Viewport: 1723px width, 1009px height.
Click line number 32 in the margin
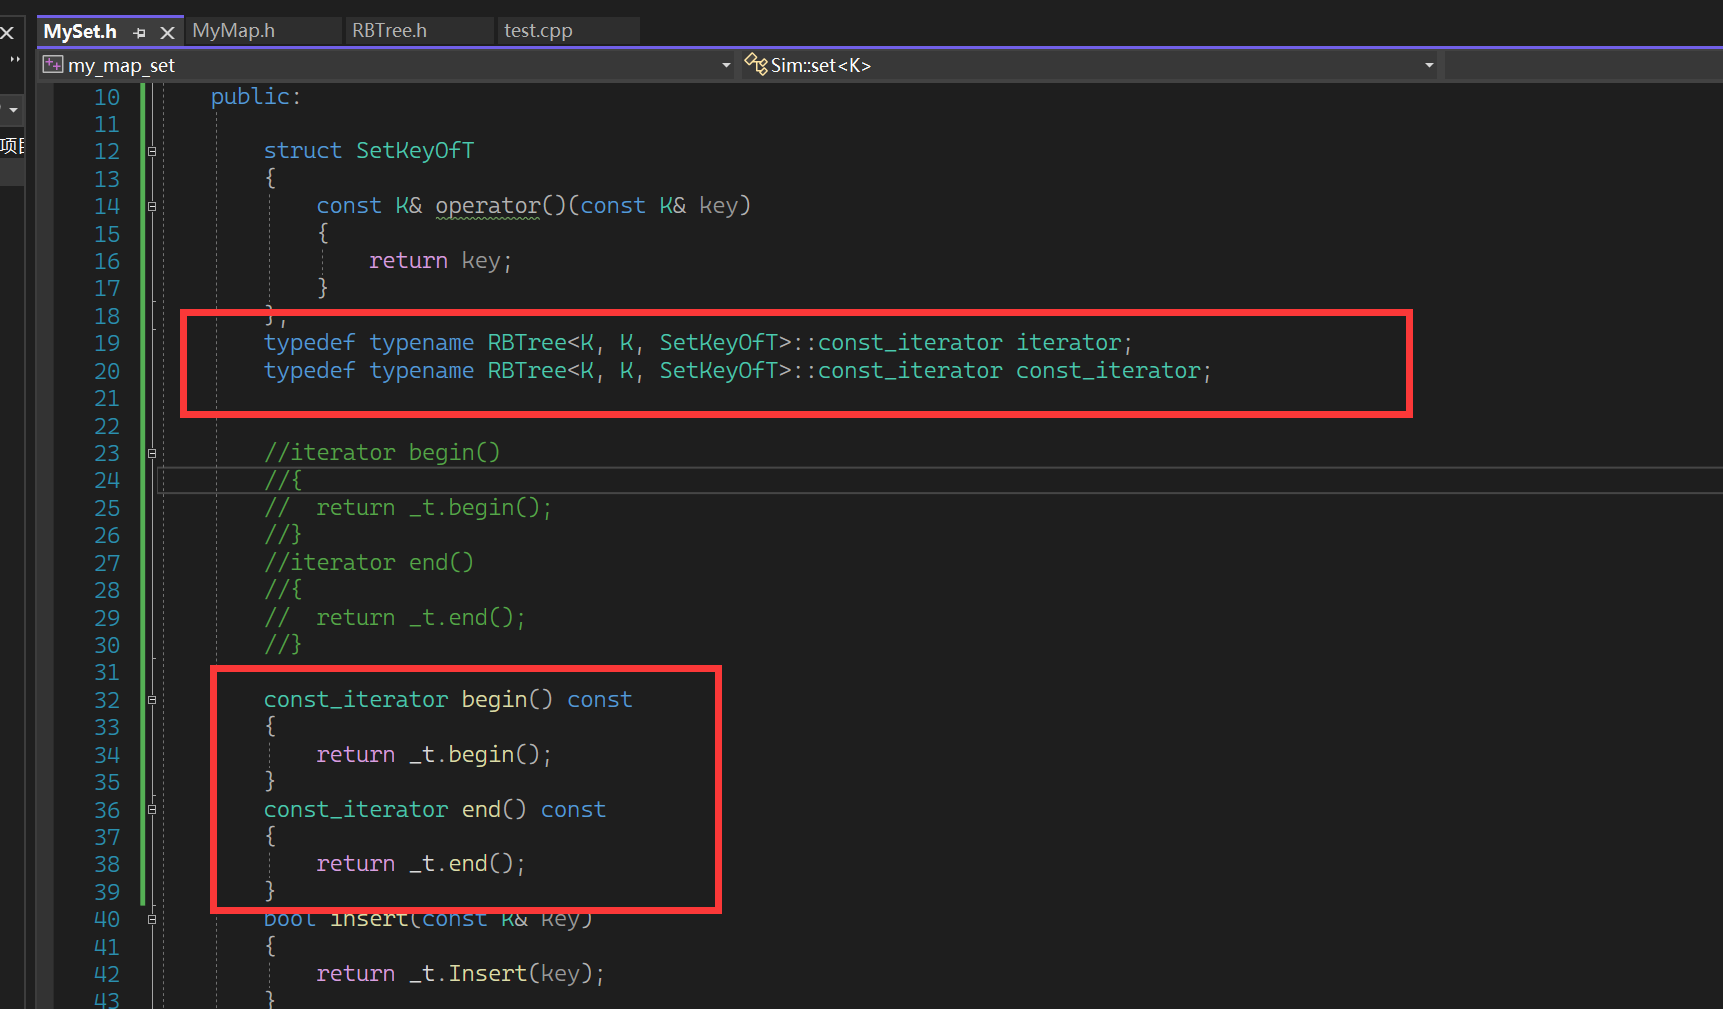(x=107, y=700)
